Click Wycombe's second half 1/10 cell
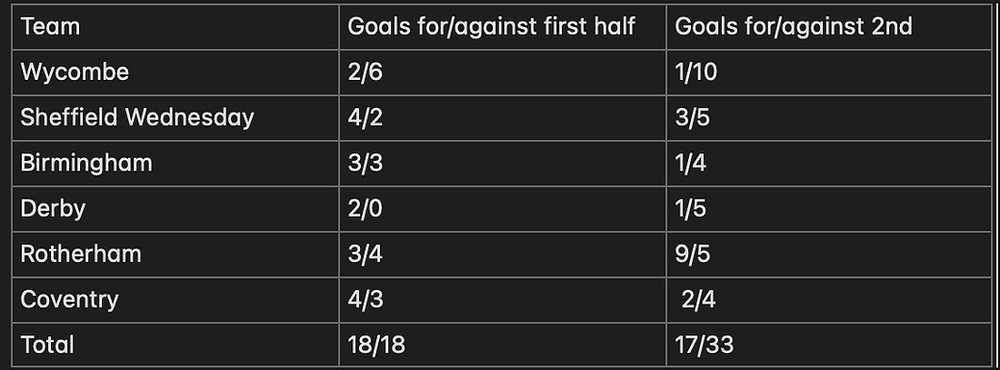This screenshot has height=370, width=1000. (x=829, y=72)
